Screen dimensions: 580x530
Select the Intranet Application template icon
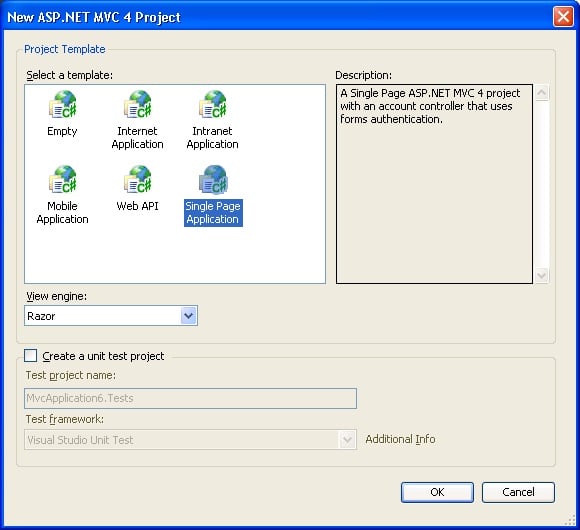pos(213,104)
